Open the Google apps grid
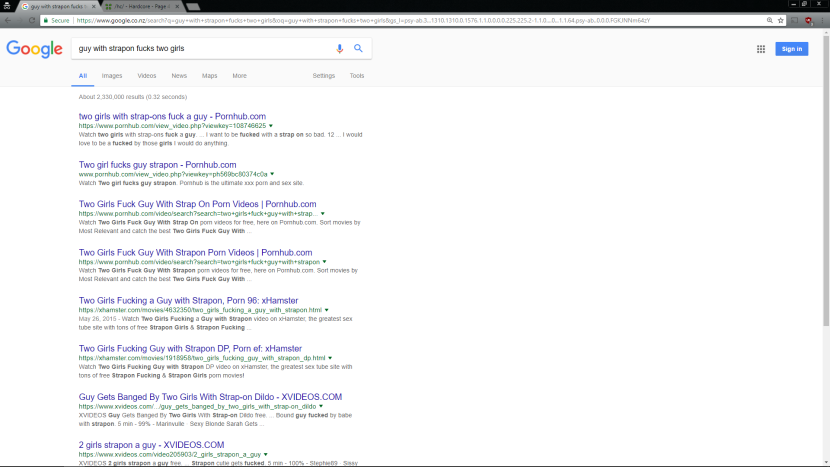The image size is (830, 467). click(x=761, y=48)
